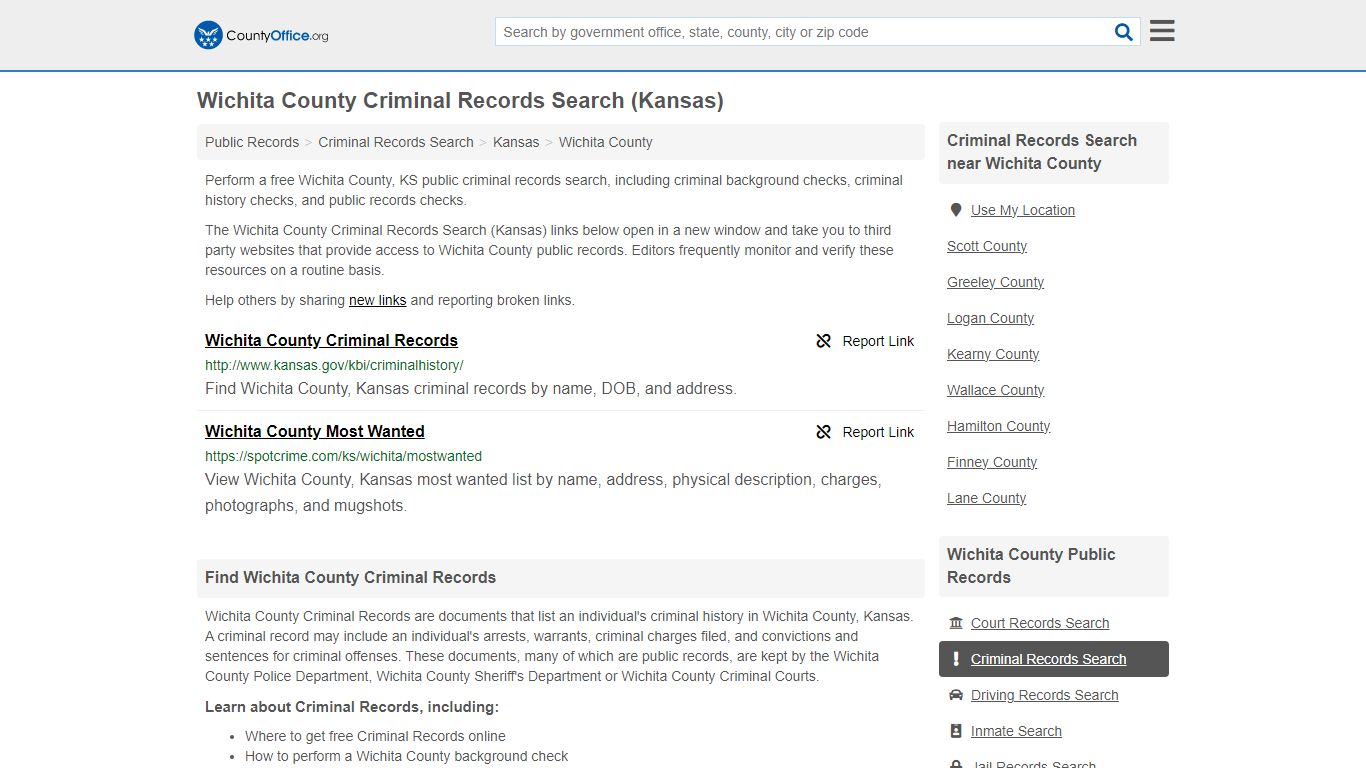This screenshot has width=1366, height=768.
Task: Click 'How to perform a Wichita County background check'
Action: point(406,756)
